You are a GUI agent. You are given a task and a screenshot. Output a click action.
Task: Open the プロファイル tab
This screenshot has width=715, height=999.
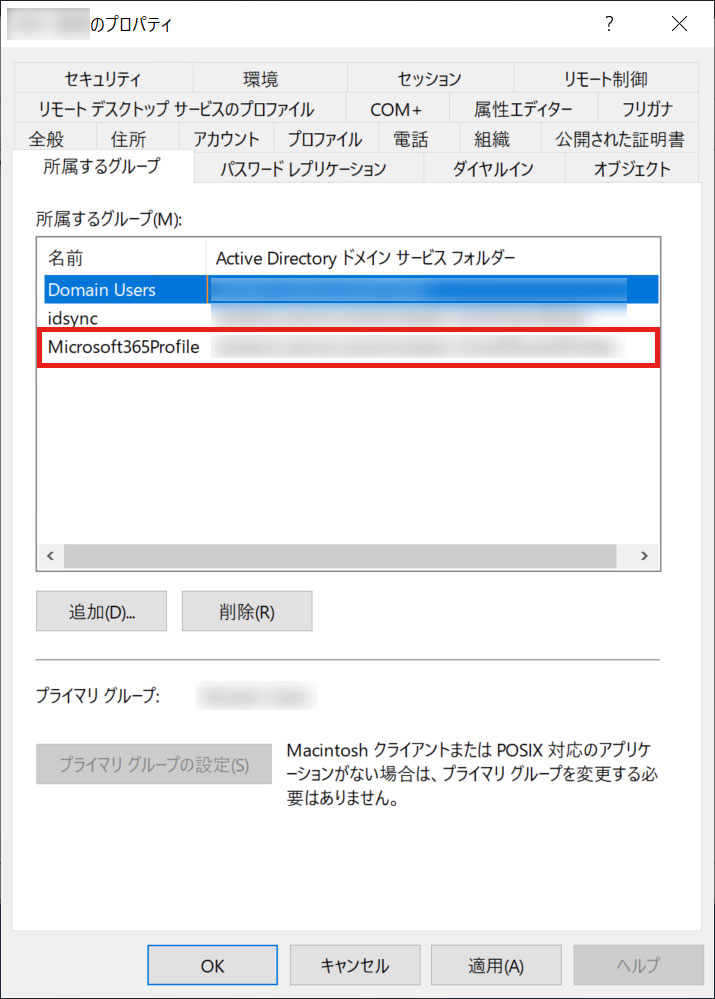click(326, 138)
